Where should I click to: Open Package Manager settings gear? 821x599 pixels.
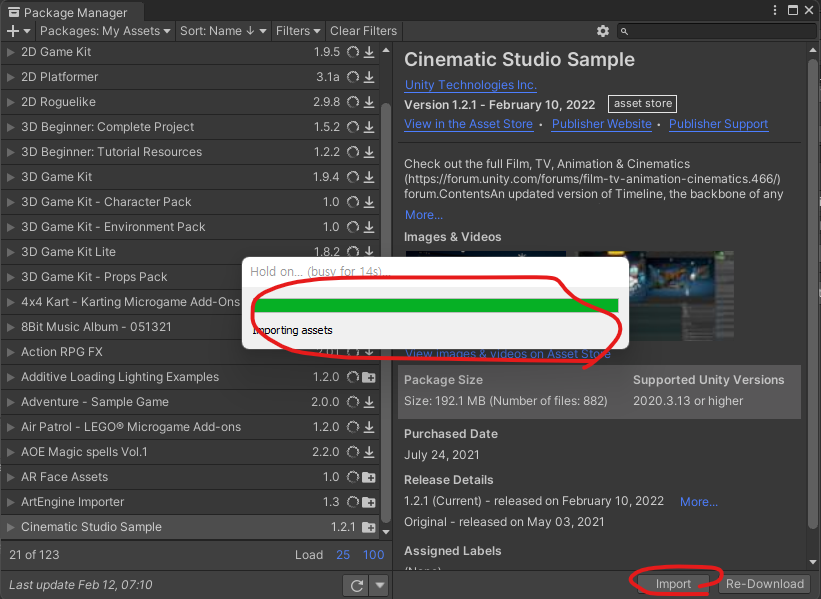[603, 31]
